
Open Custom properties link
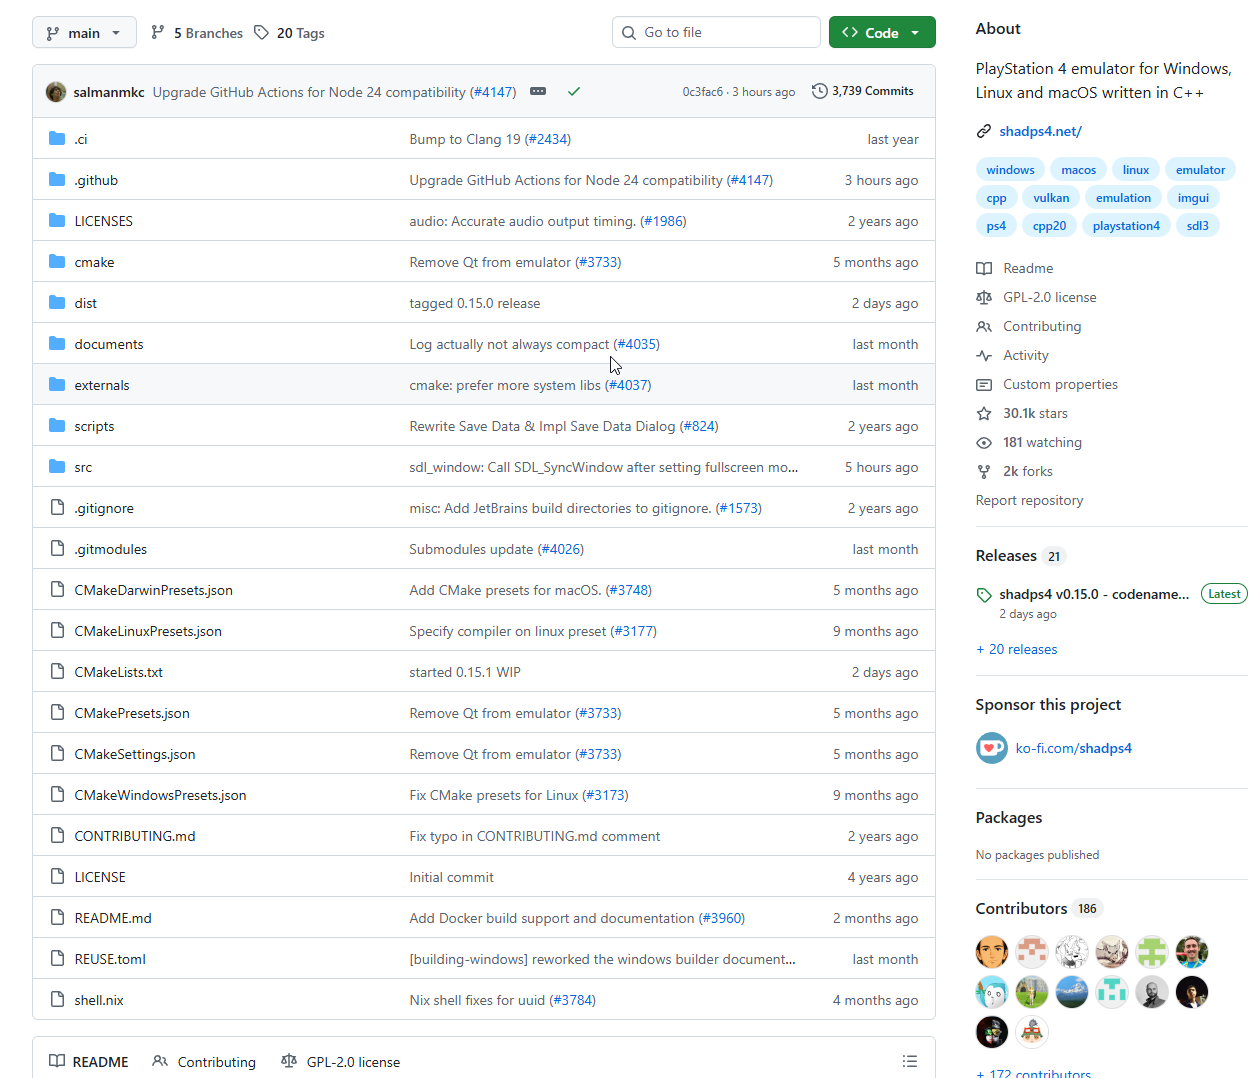pyautogui.click(x=1060, y=384)
